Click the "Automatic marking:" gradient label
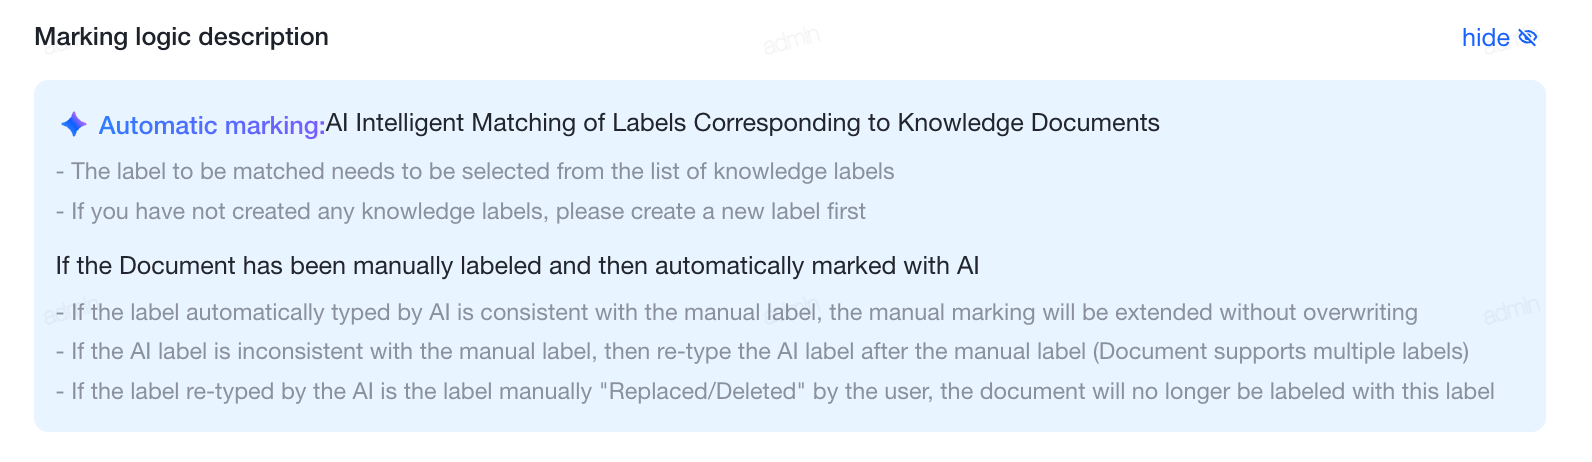Screen dimensions: 1592x462 click(212, 125)
